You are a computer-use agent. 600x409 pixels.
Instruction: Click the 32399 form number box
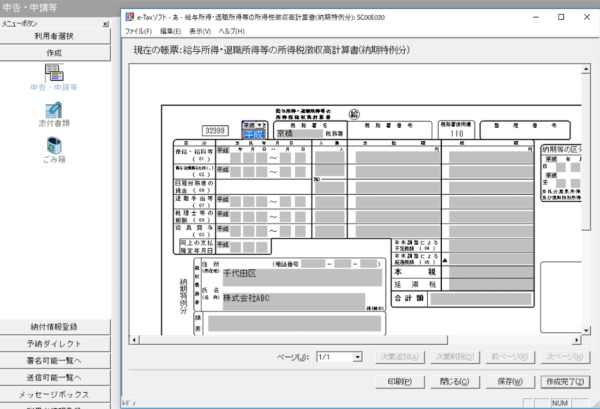[215, 130]
